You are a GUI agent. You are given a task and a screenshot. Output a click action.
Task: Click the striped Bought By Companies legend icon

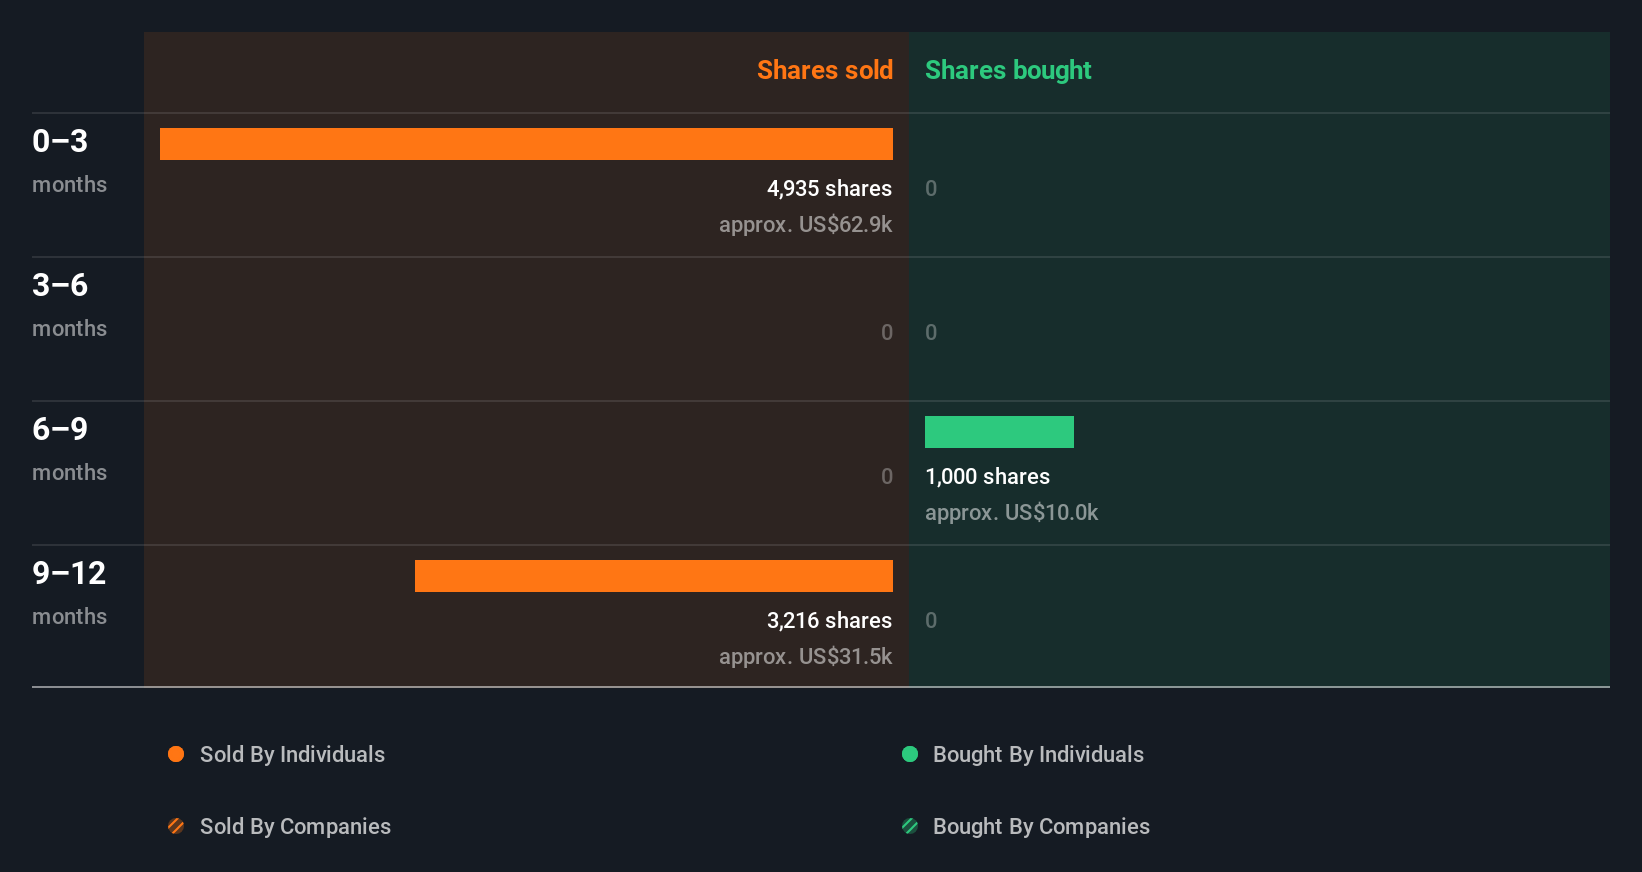(x=910, y=826)
